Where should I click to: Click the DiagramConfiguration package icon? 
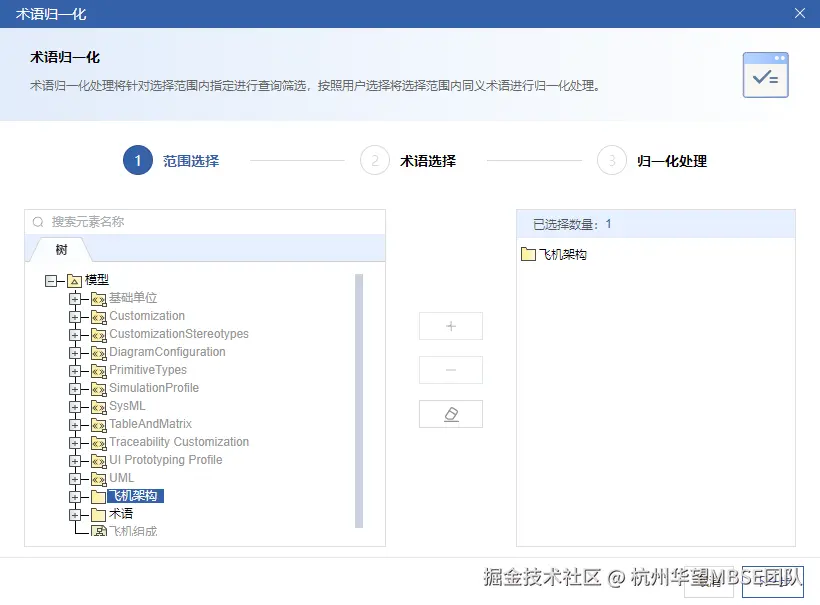click(x=98, y=353)
